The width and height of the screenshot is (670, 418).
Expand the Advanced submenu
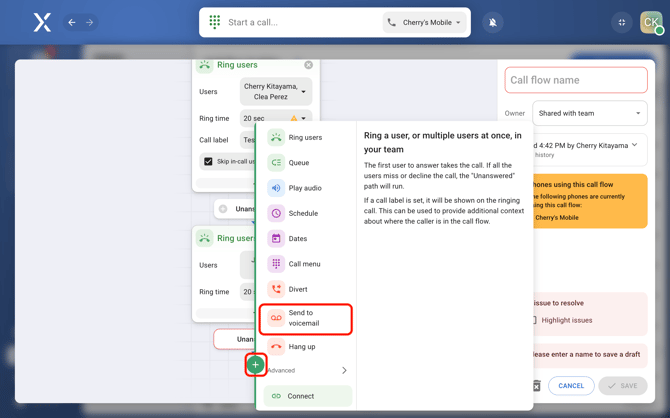[307, 371]
